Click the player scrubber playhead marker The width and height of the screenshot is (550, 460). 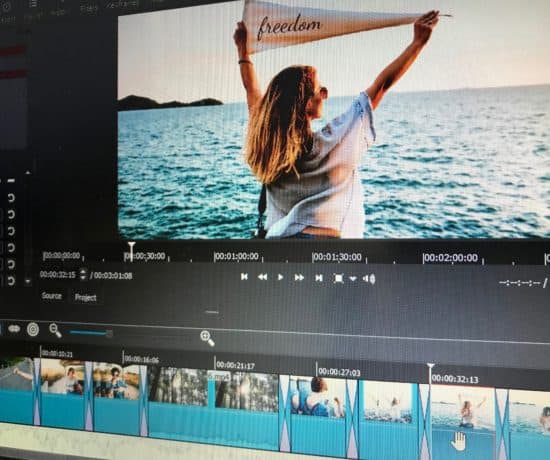click(x=131, y=250)
